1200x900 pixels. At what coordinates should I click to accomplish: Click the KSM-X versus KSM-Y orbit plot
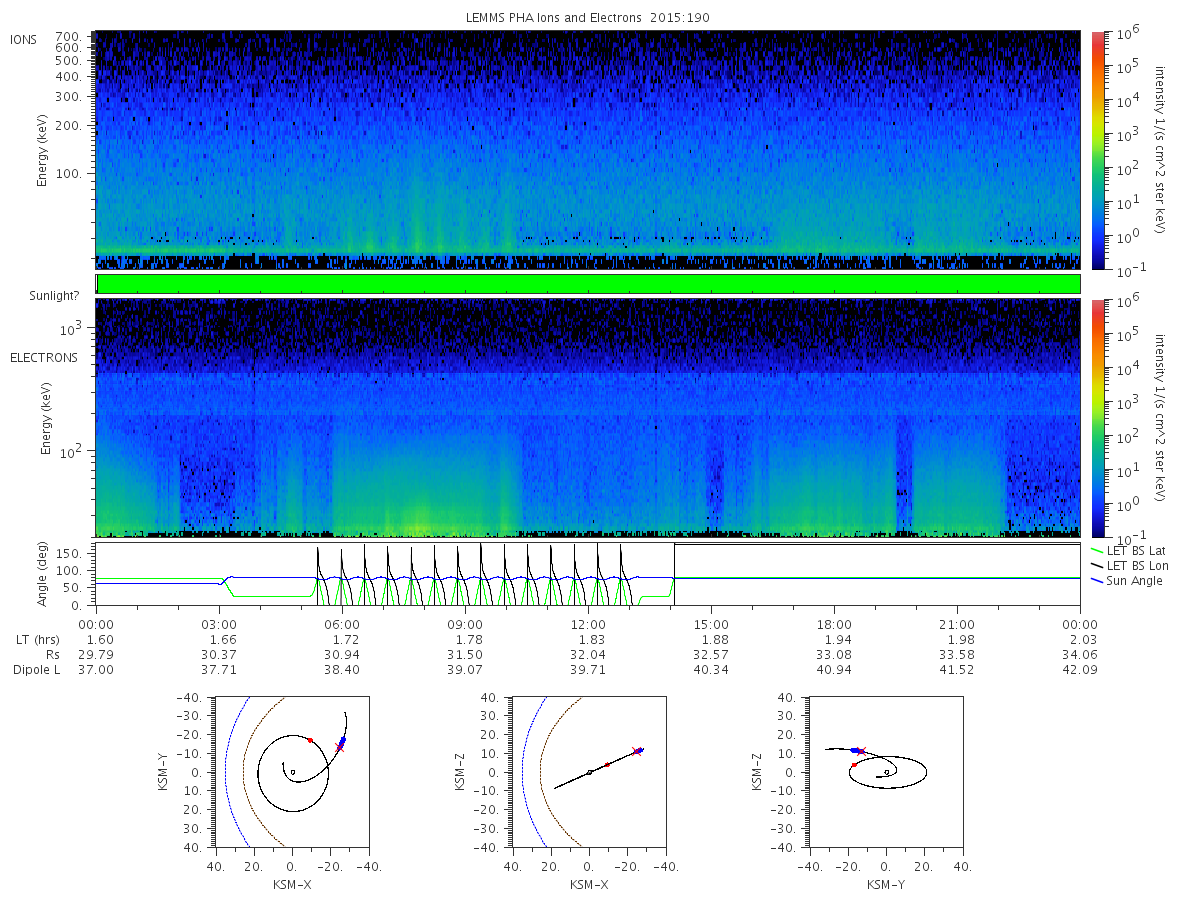[291, 772]
